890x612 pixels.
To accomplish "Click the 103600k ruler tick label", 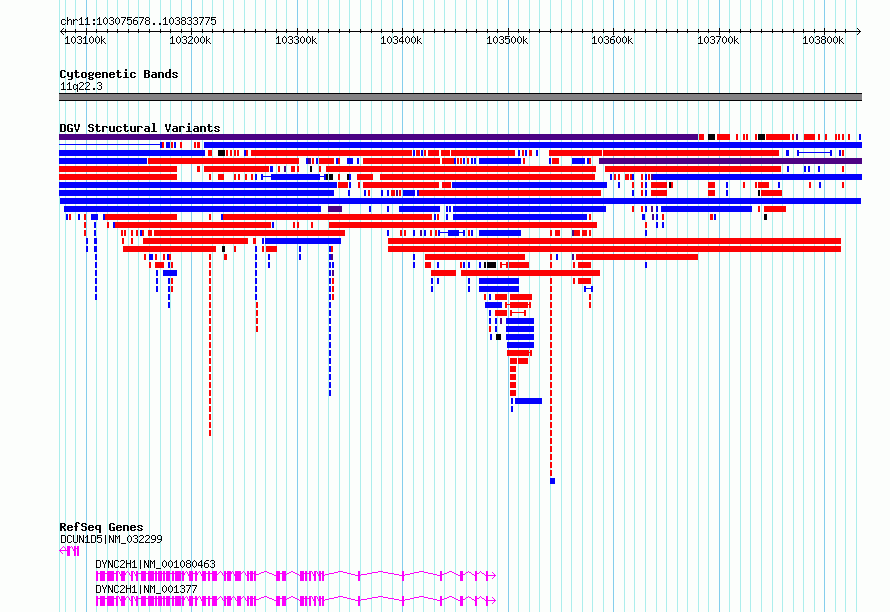I will coord(612,40).
